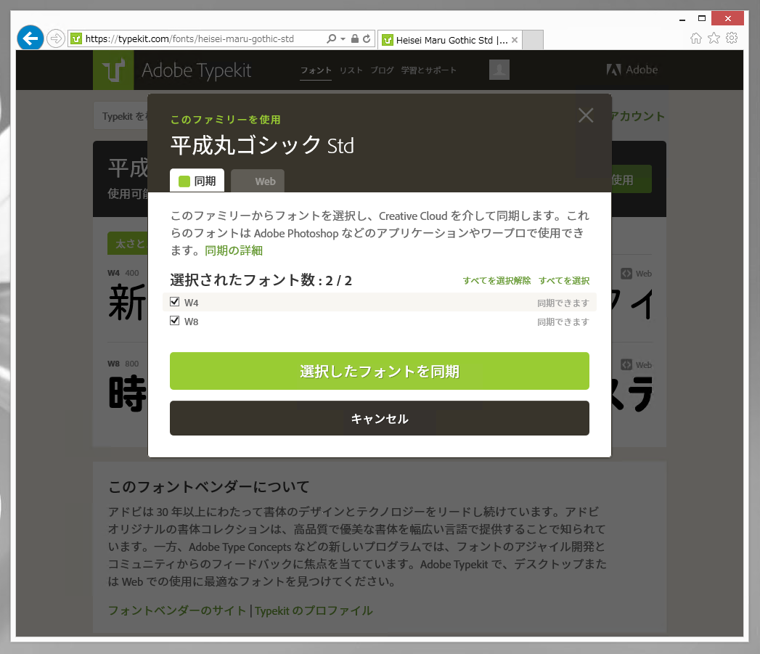Viewport: 760px width, 654px height.
Task: Click the キャンセル button
Action: coord(380,418)
